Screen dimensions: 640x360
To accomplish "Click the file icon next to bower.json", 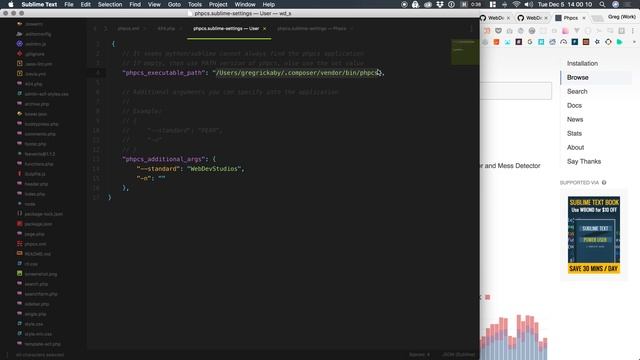I will 19,114.
